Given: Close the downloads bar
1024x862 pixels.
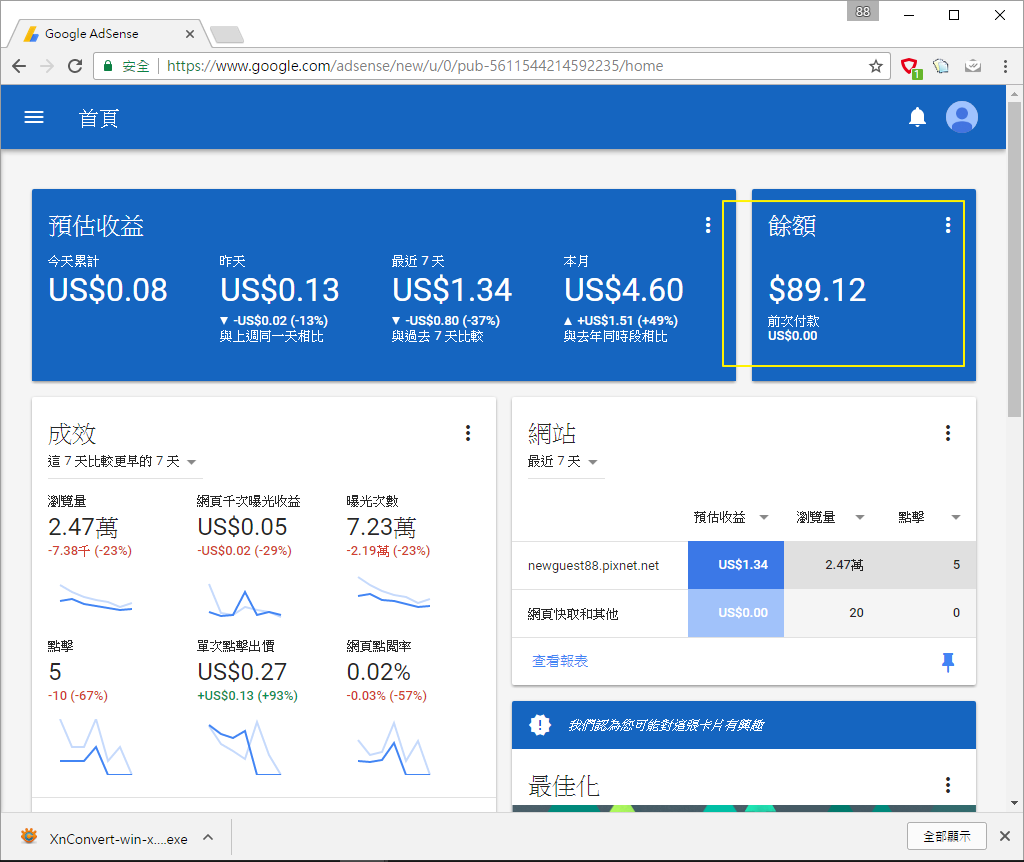Looking at the screenshot, I should click(x=1004, y=836).
